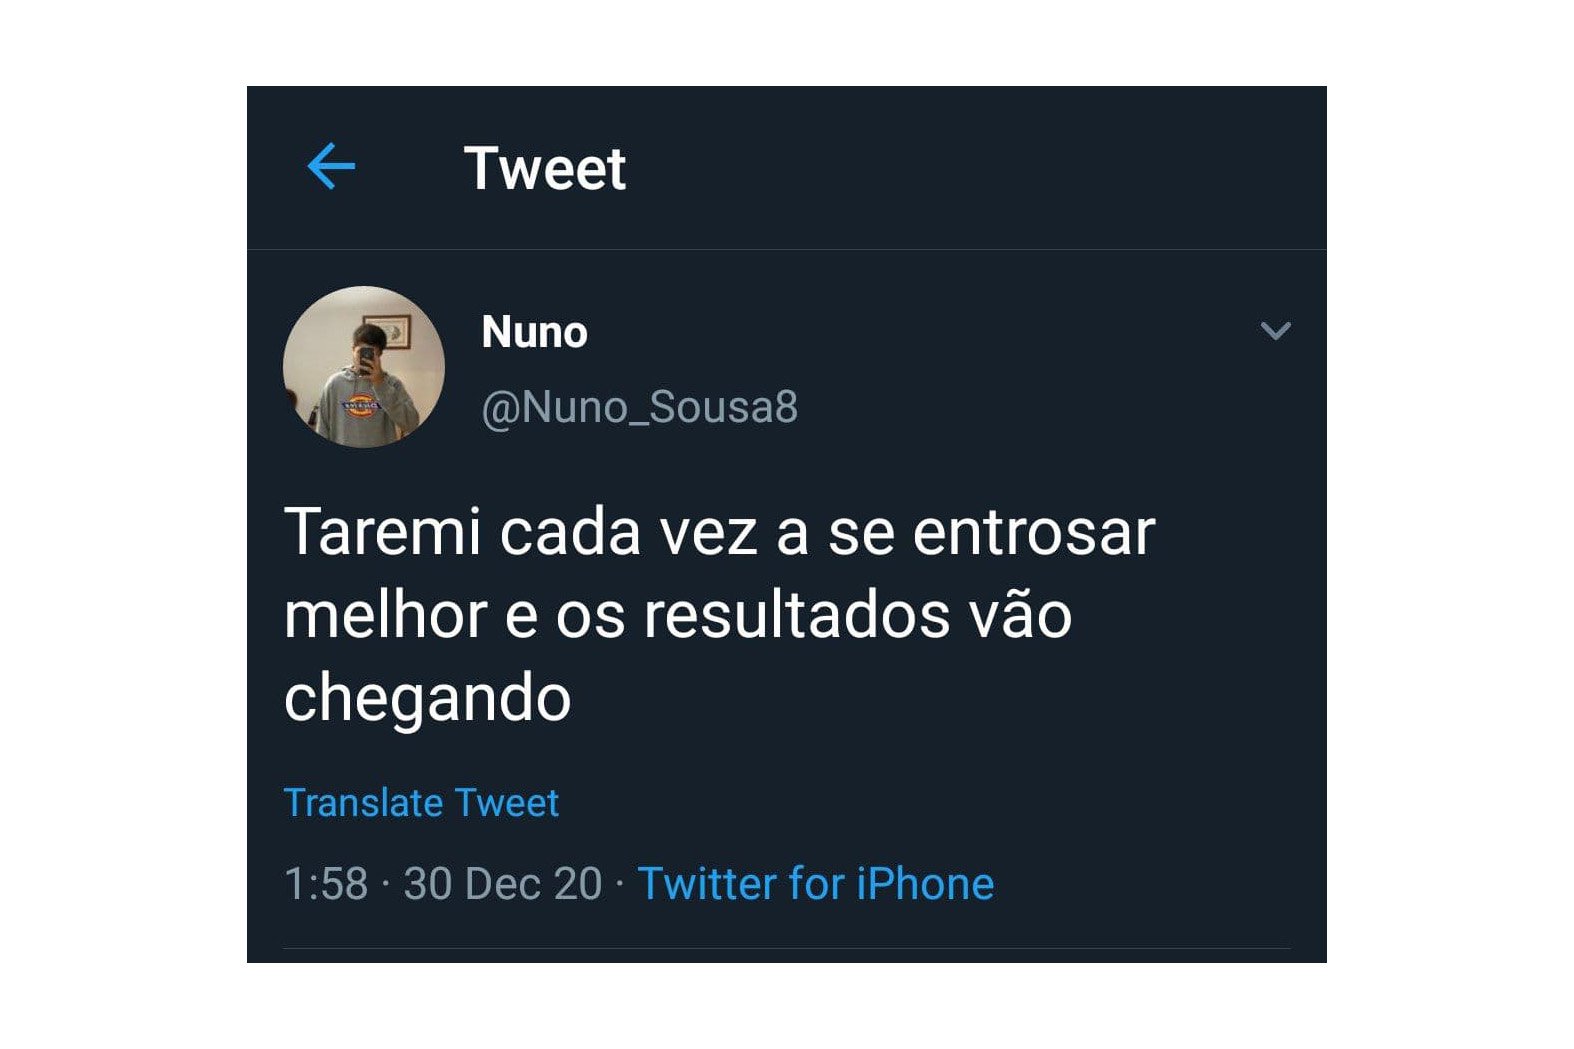
Task: Click the word chegando in the tweet
Action: (x=427, y=698)
